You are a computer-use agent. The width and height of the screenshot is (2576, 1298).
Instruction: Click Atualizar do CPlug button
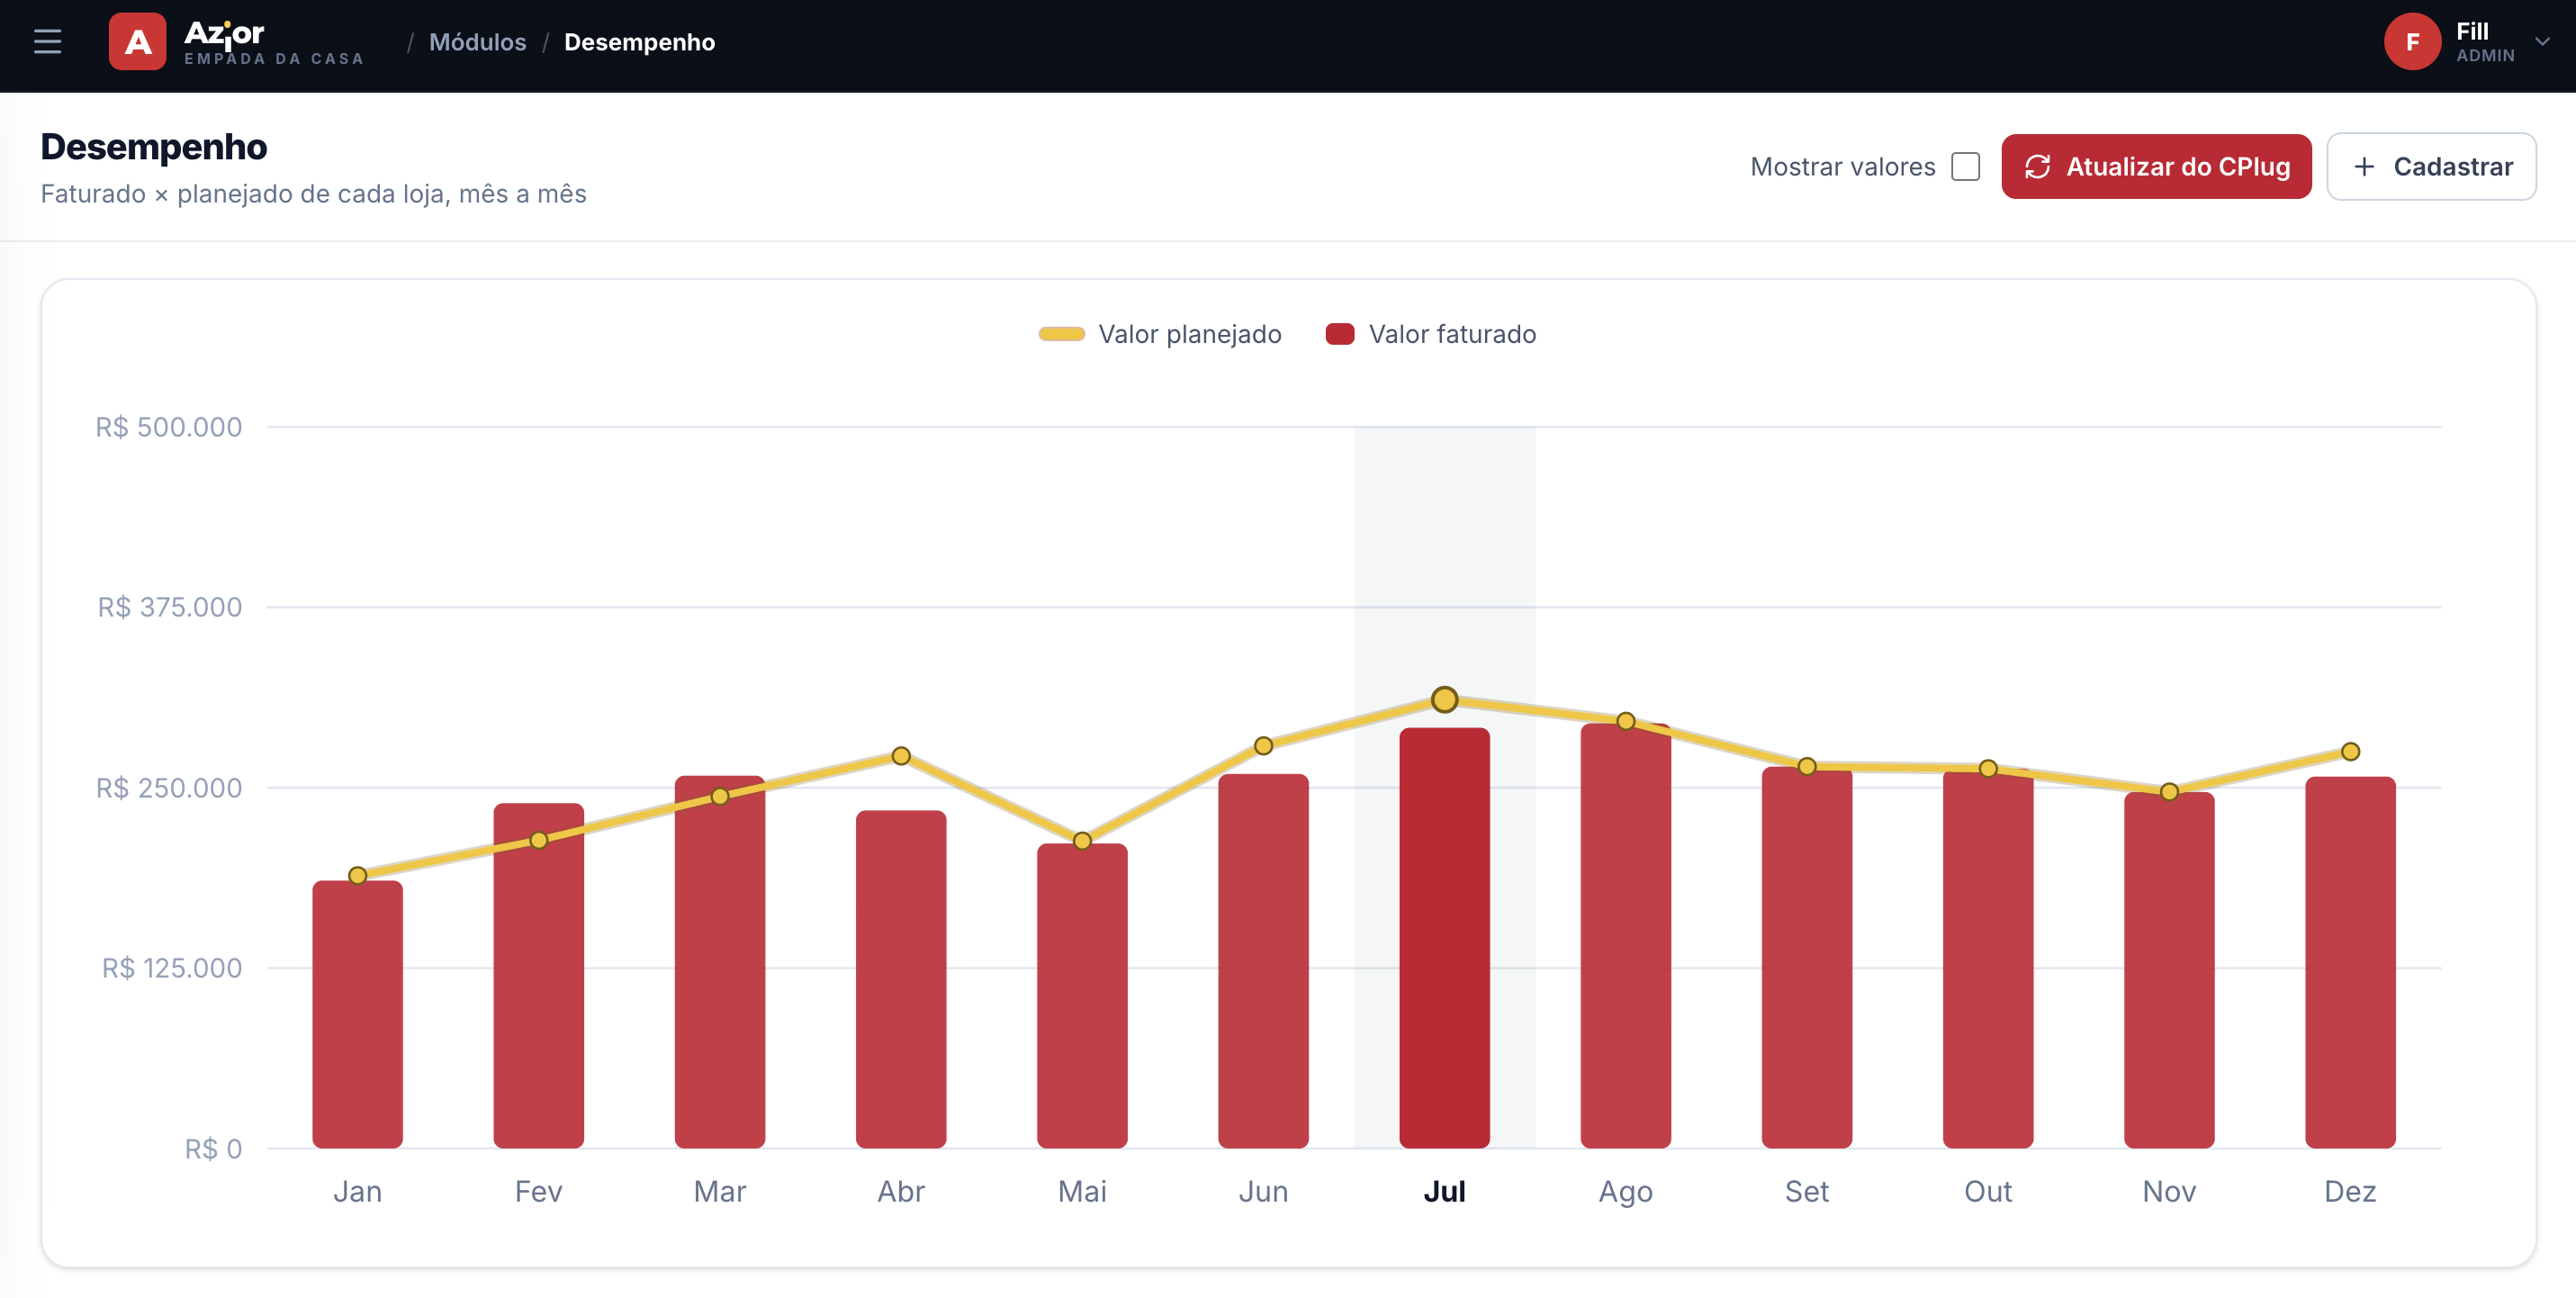tap(2156, 167)
